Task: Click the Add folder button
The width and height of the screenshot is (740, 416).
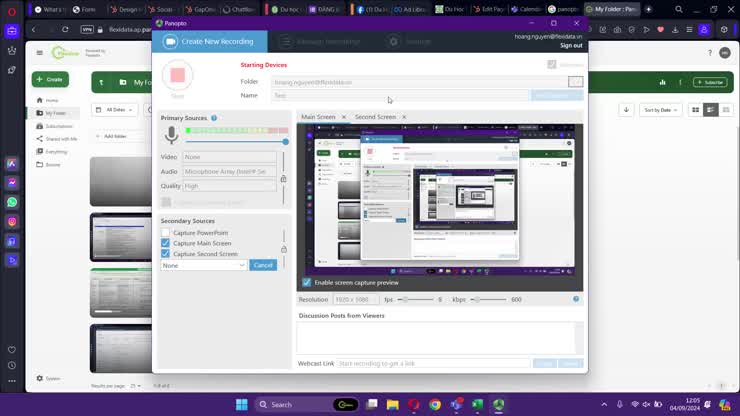Action: tap(111, 136)
